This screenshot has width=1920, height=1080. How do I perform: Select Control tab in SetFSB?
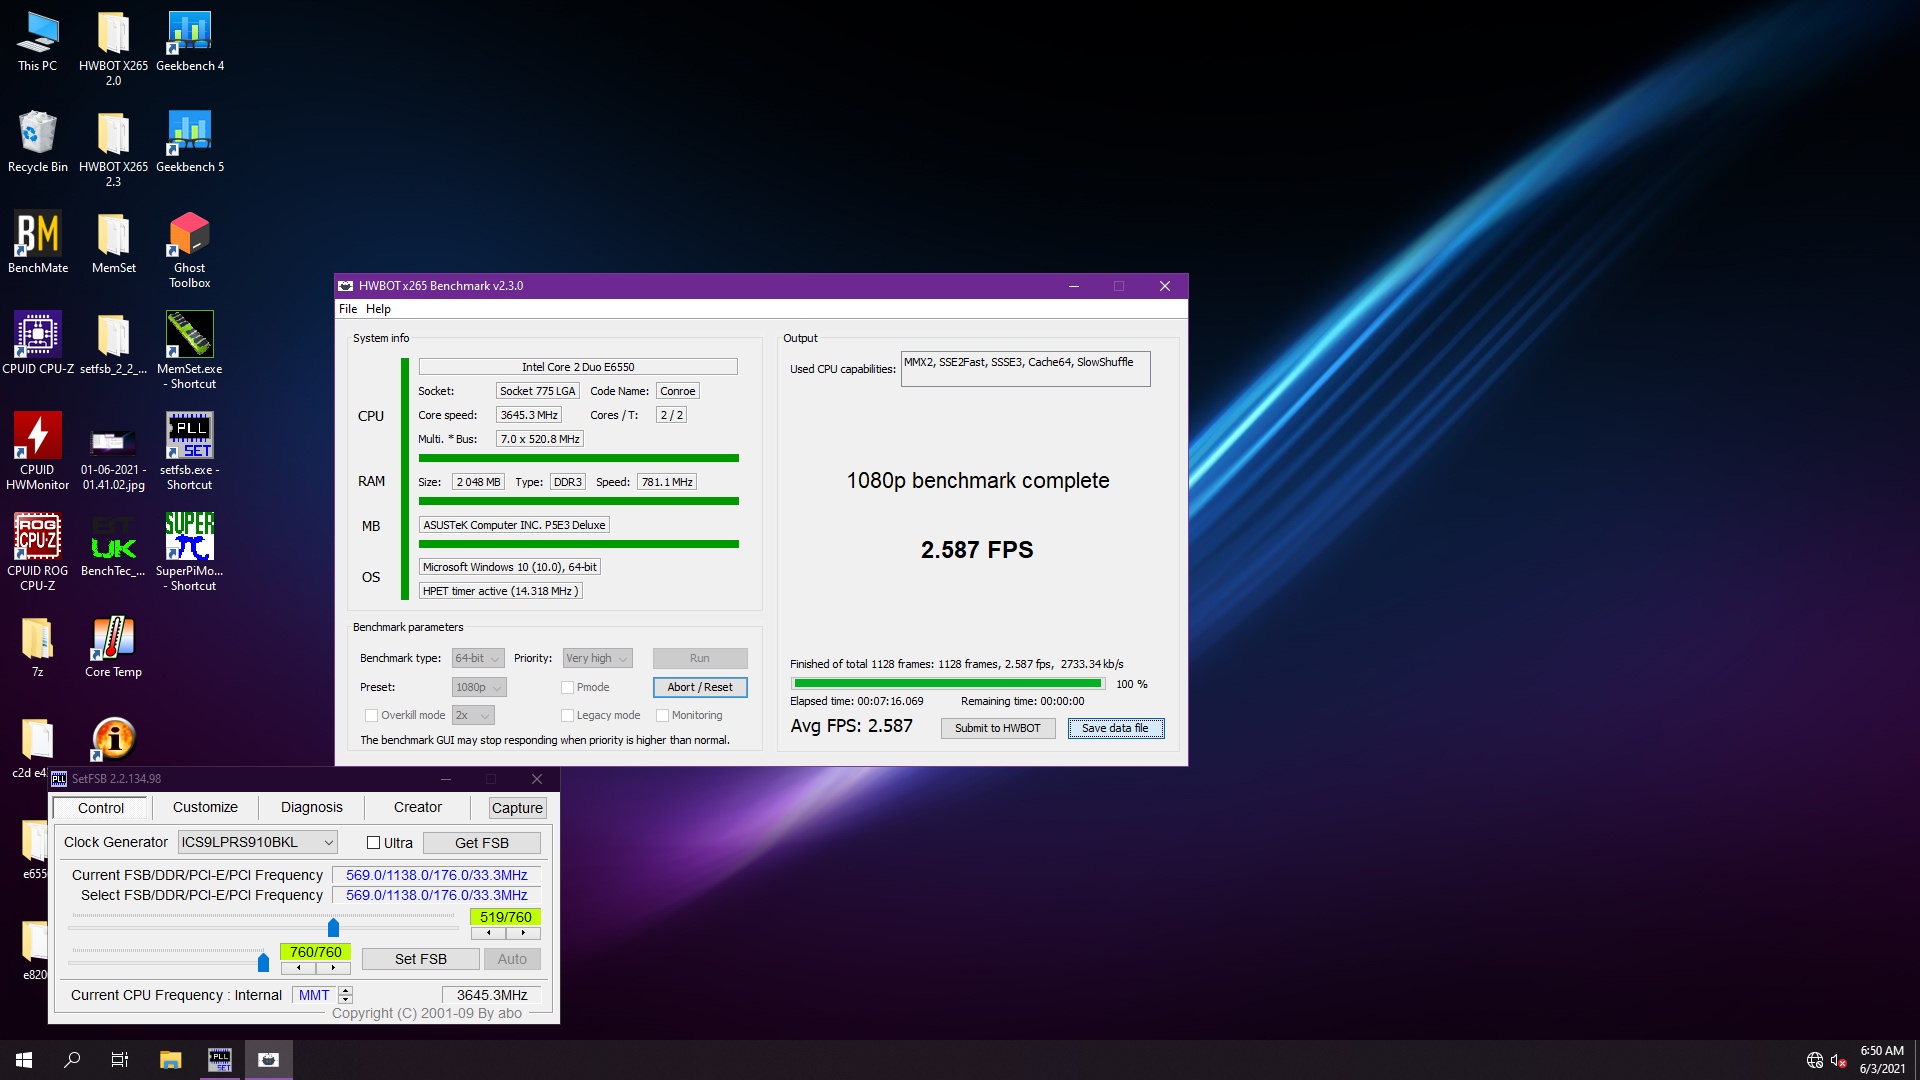[x=101, y=808]
